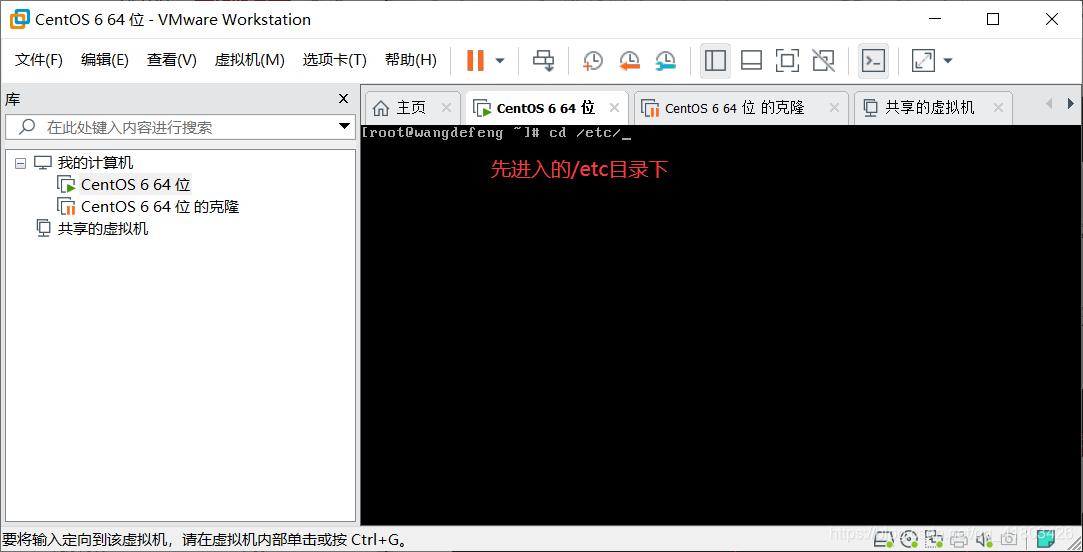Take a snapshot of this virtual machine
Viewport: 1083px width, 552px height.
[593, 61]
